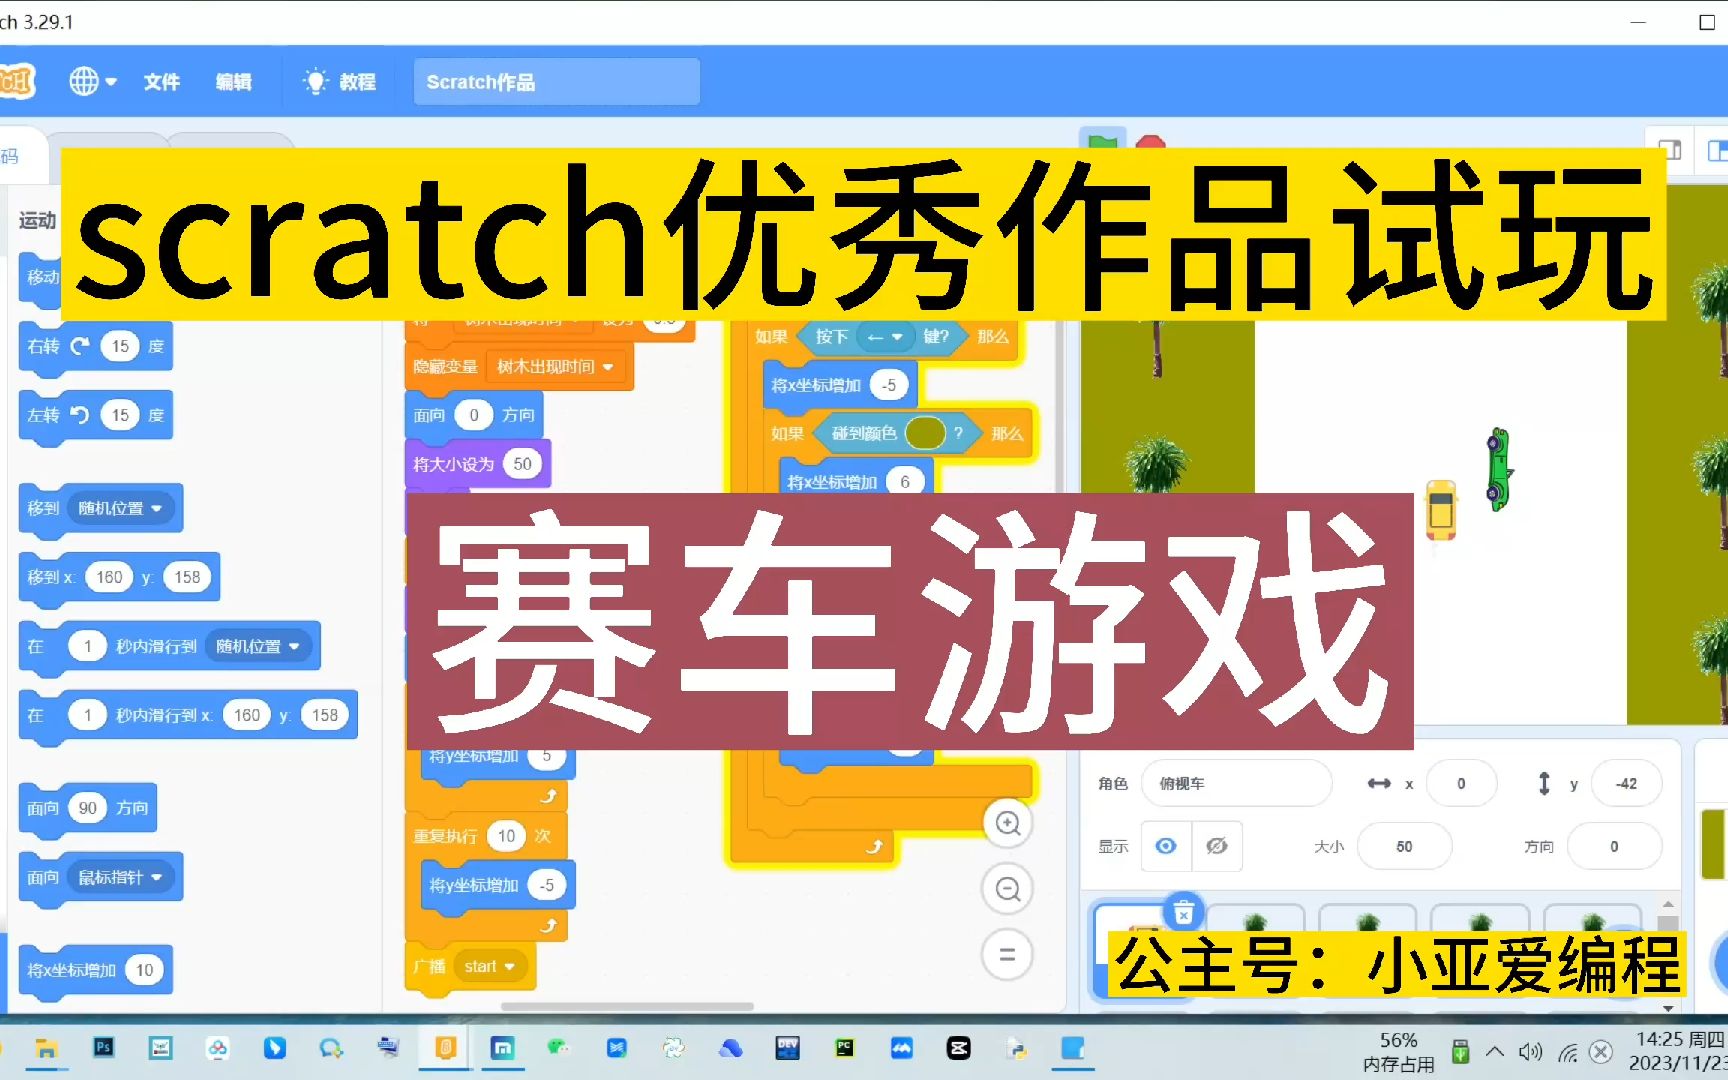
Task: Open the 编辑 menu
Action: (x=233, y=82)
